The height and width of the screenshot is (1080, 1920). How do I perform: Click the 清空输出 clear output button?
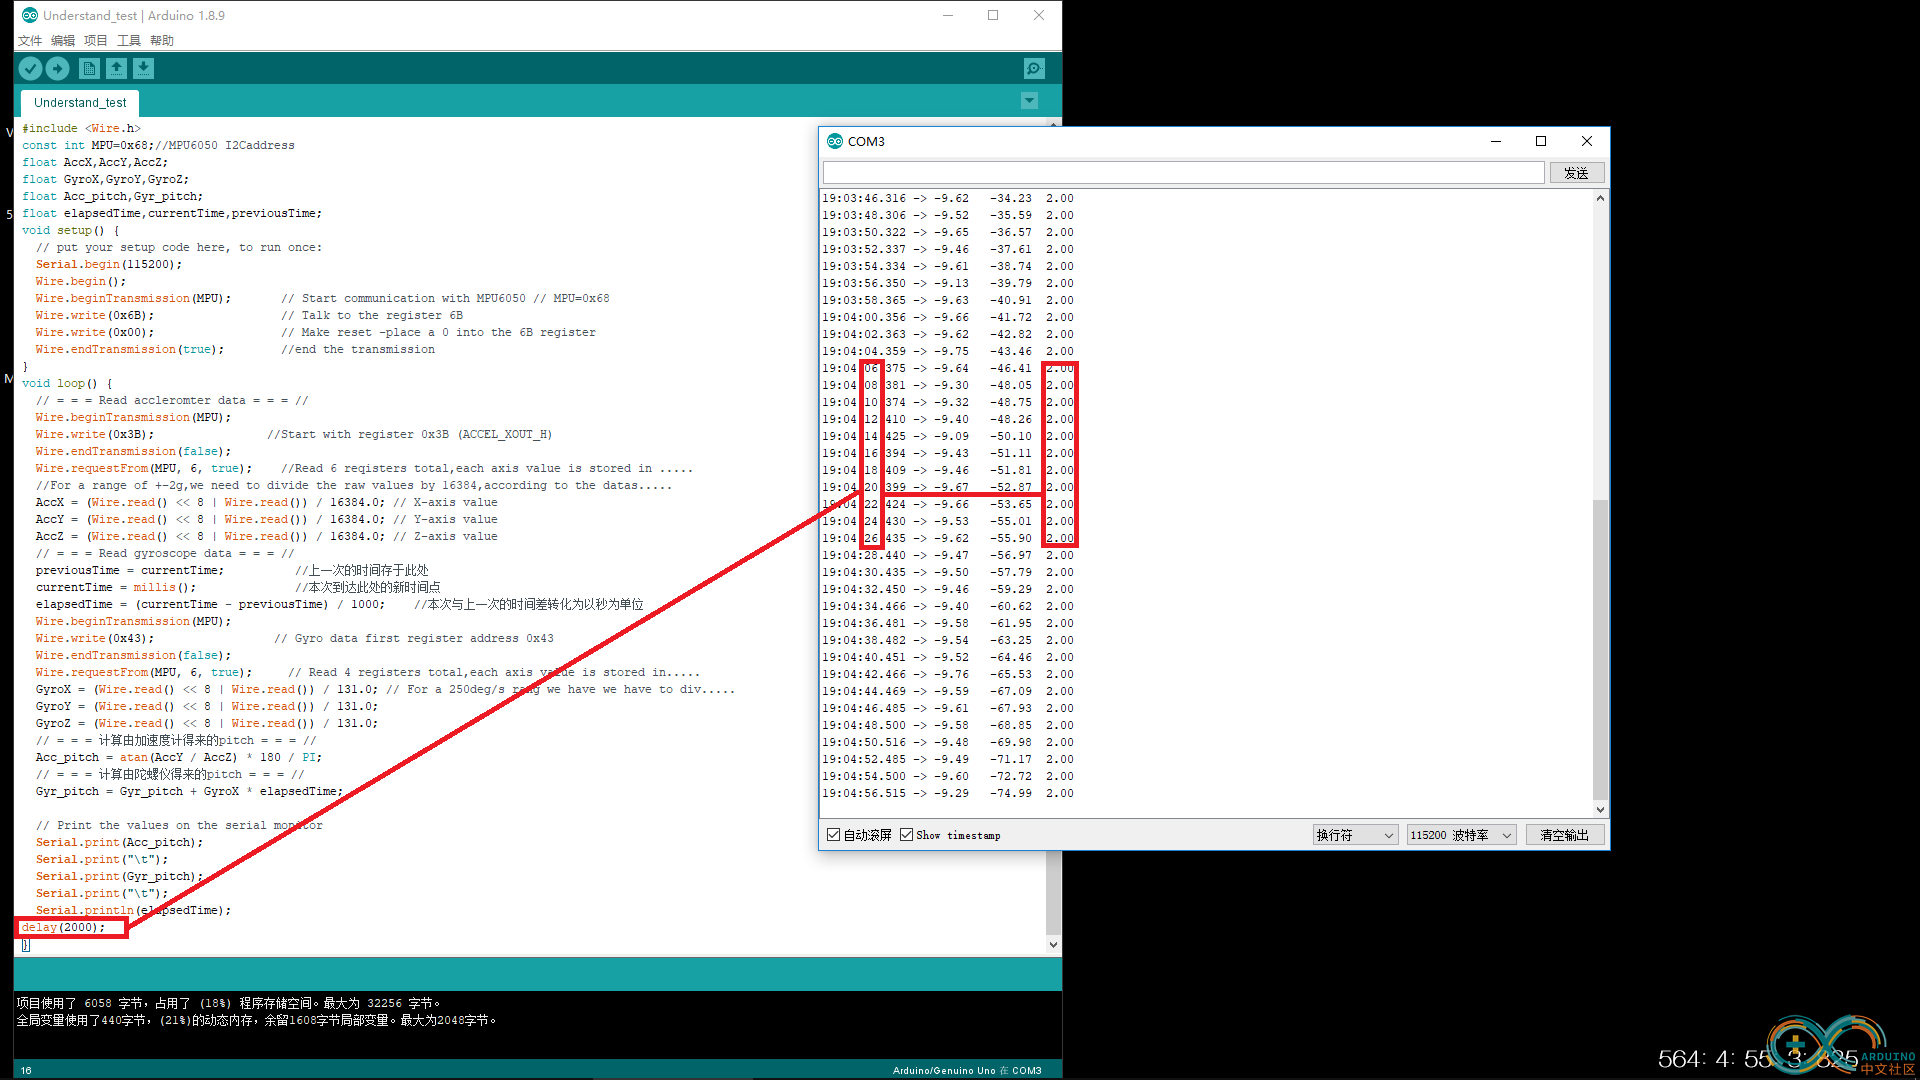point(1565,835)
